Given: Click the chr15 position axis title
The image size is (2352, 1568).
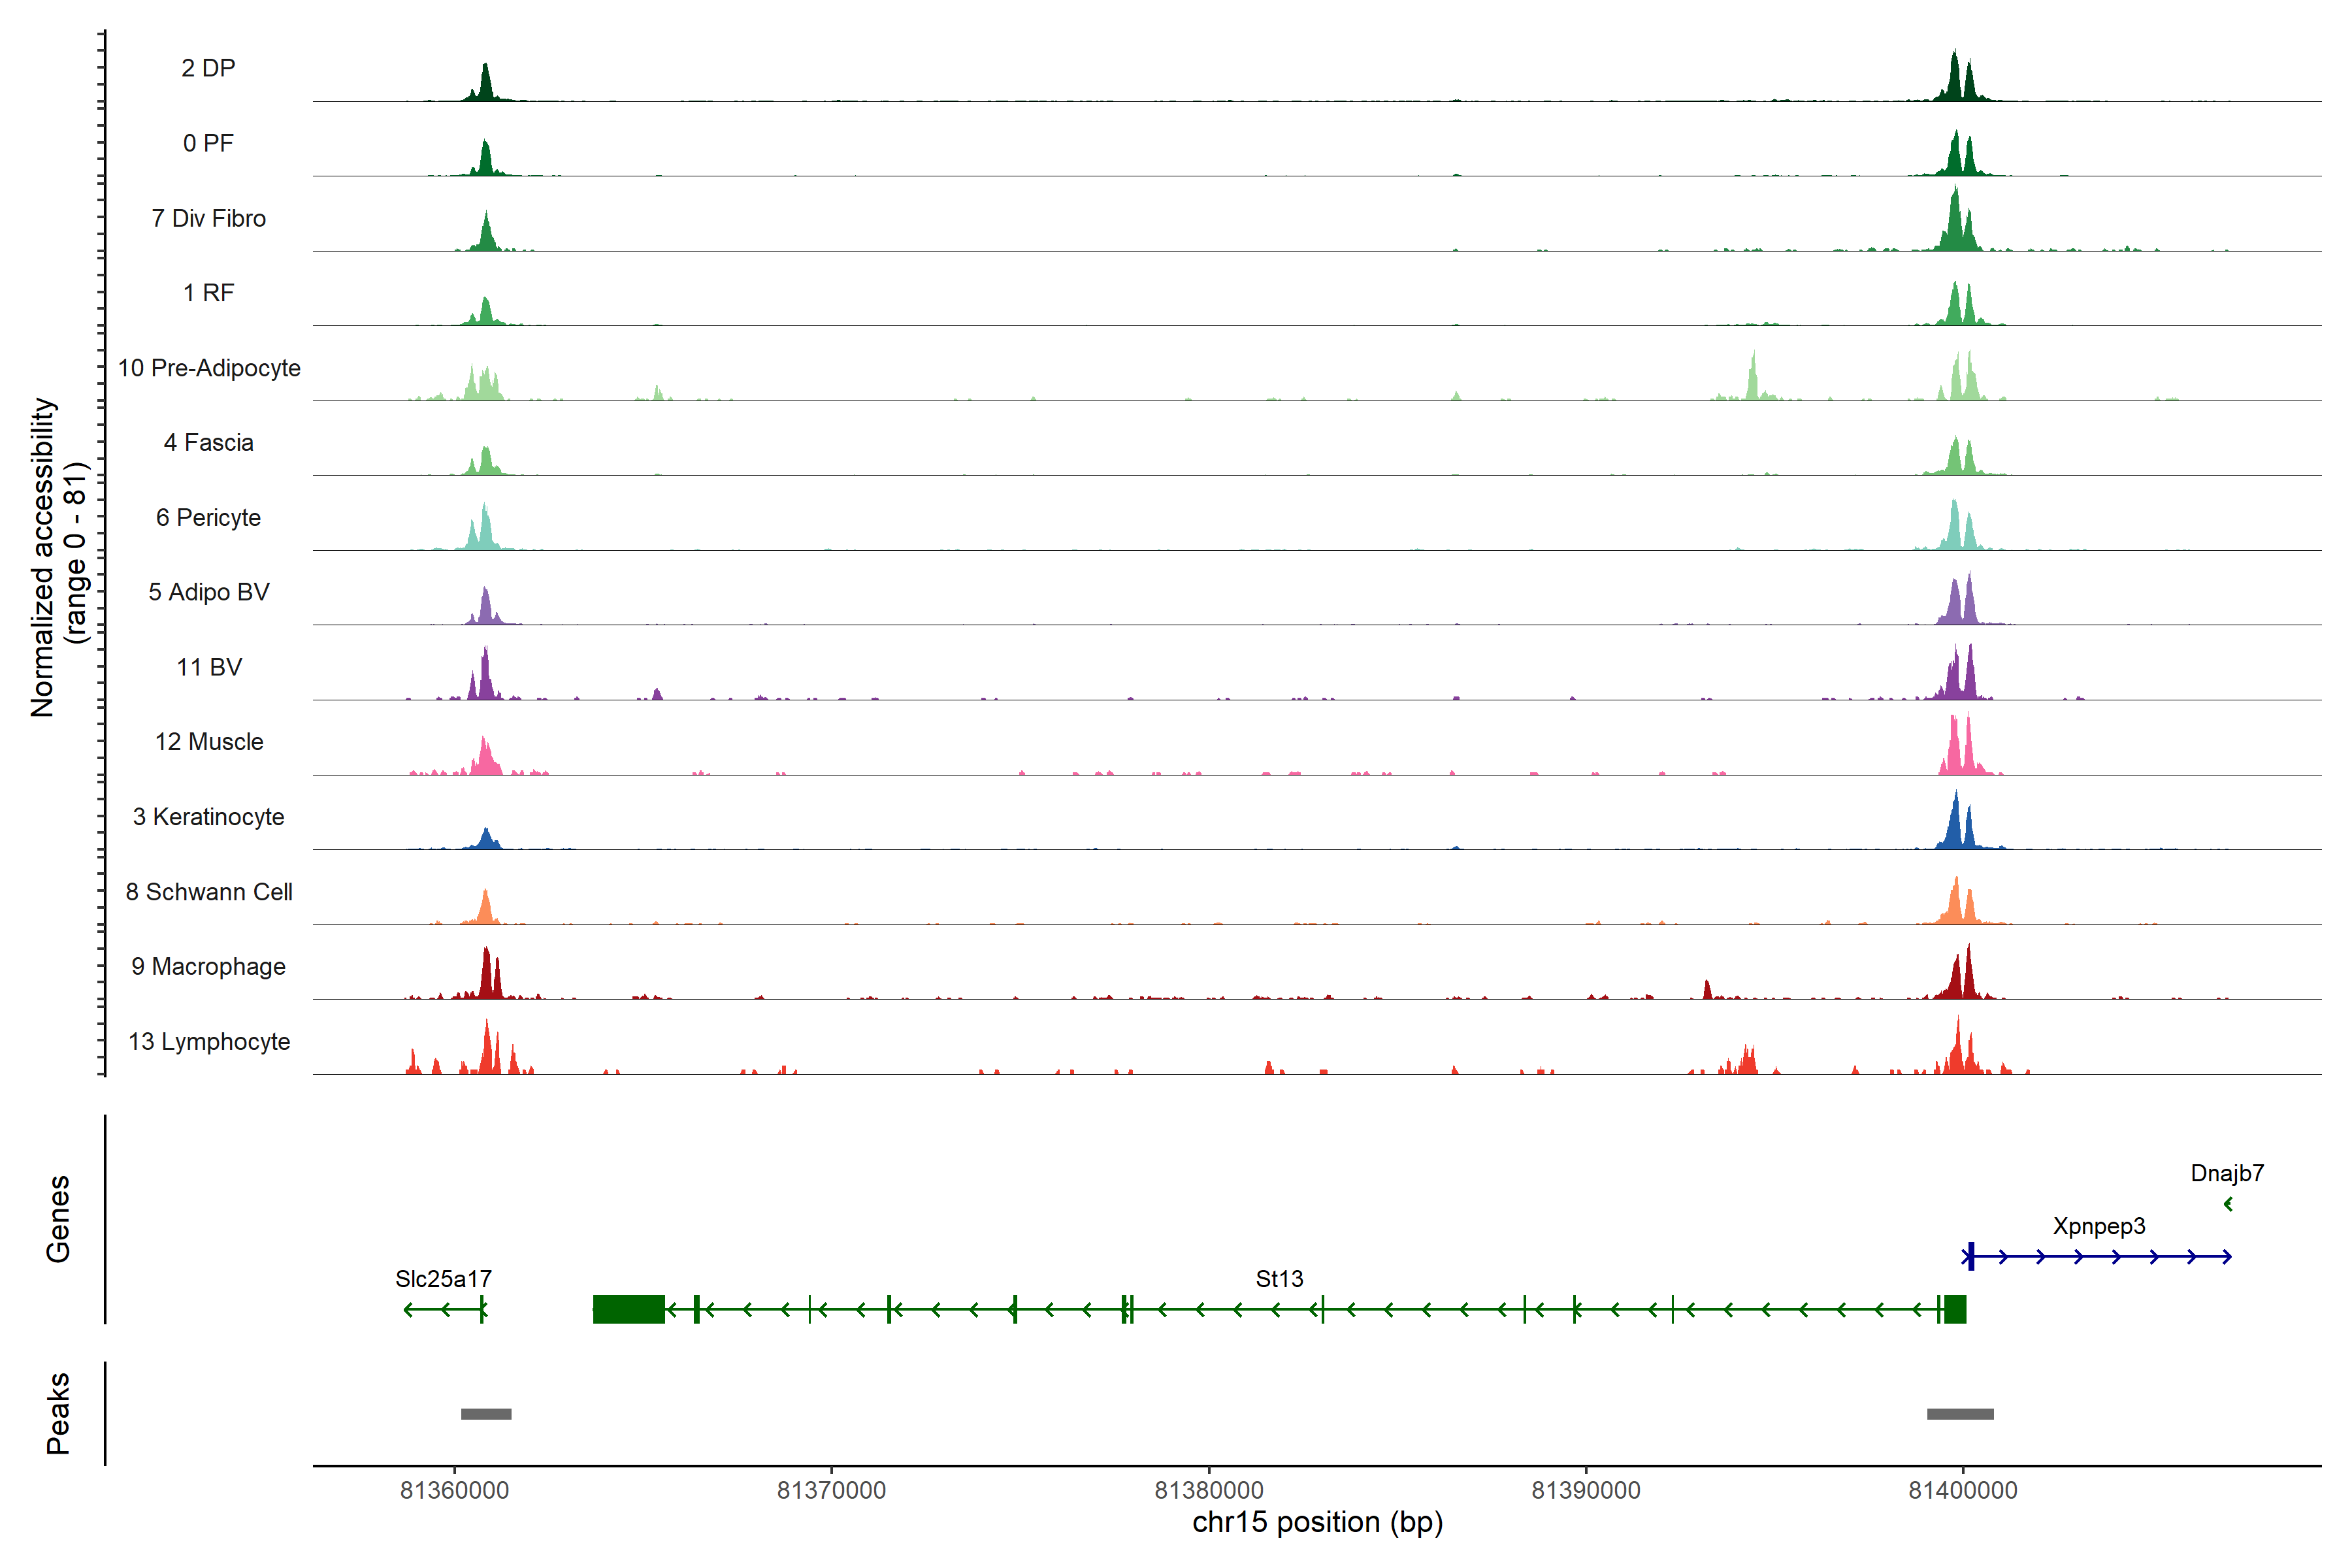Looking at the screenshot, I should [1317, 1522].
